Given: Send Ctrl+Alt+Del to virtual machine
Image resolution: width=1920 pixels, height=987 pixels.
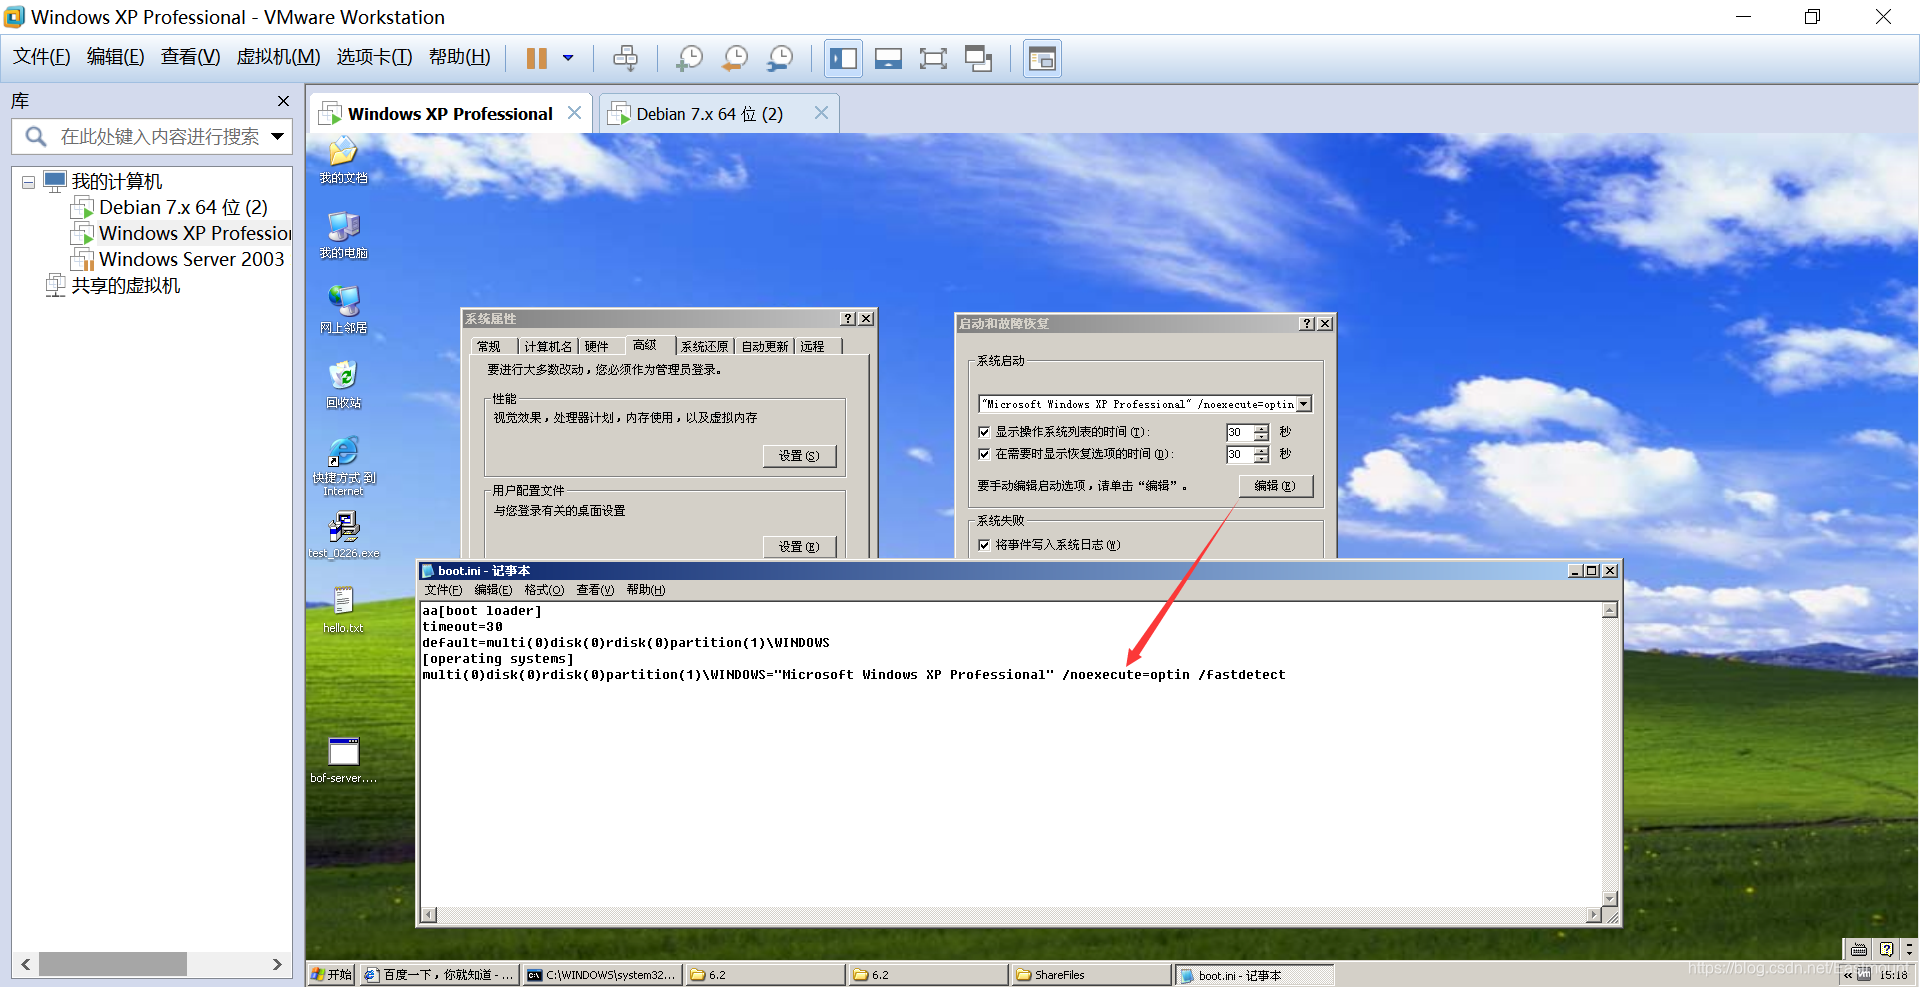Looking at the screenshot, I should pyautogui.click(x=625, y=58).
